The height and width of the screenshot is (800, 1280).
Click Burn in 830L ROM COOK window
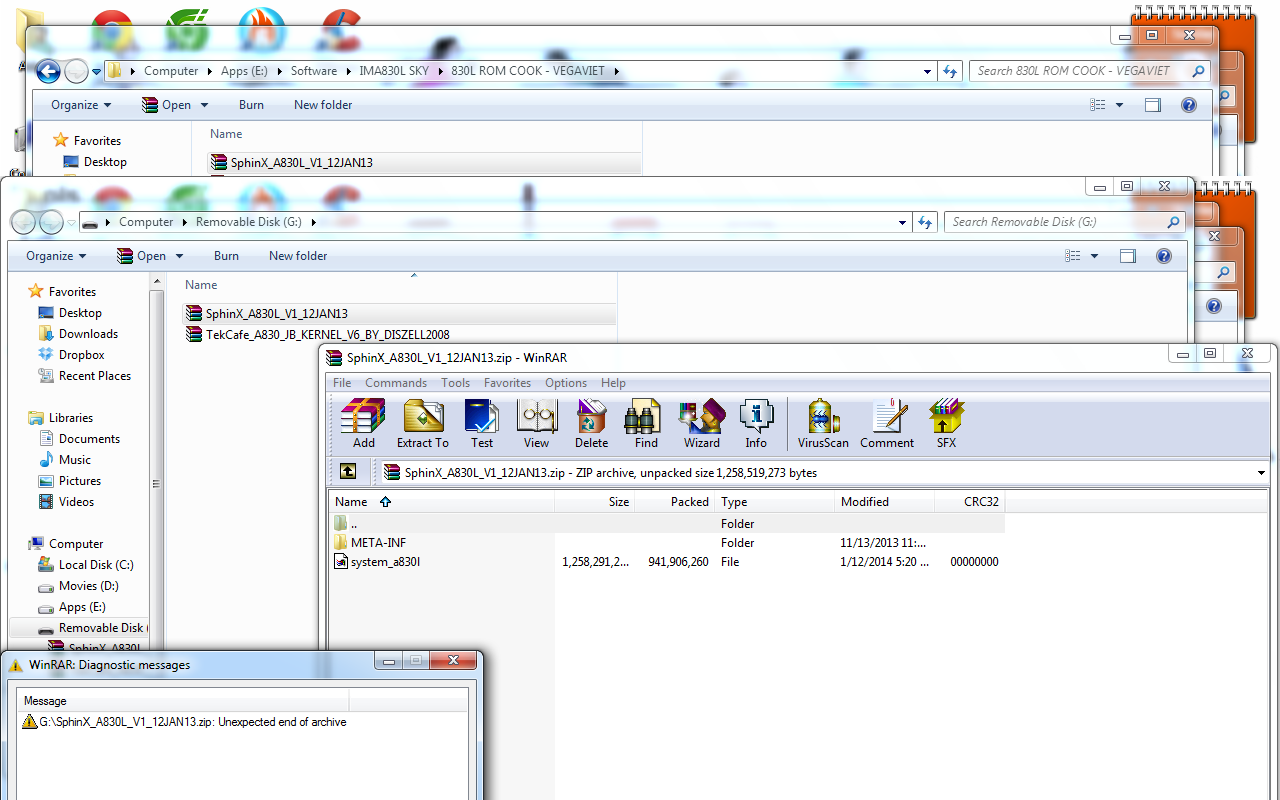pyautogui.click(x=251, y=105)
